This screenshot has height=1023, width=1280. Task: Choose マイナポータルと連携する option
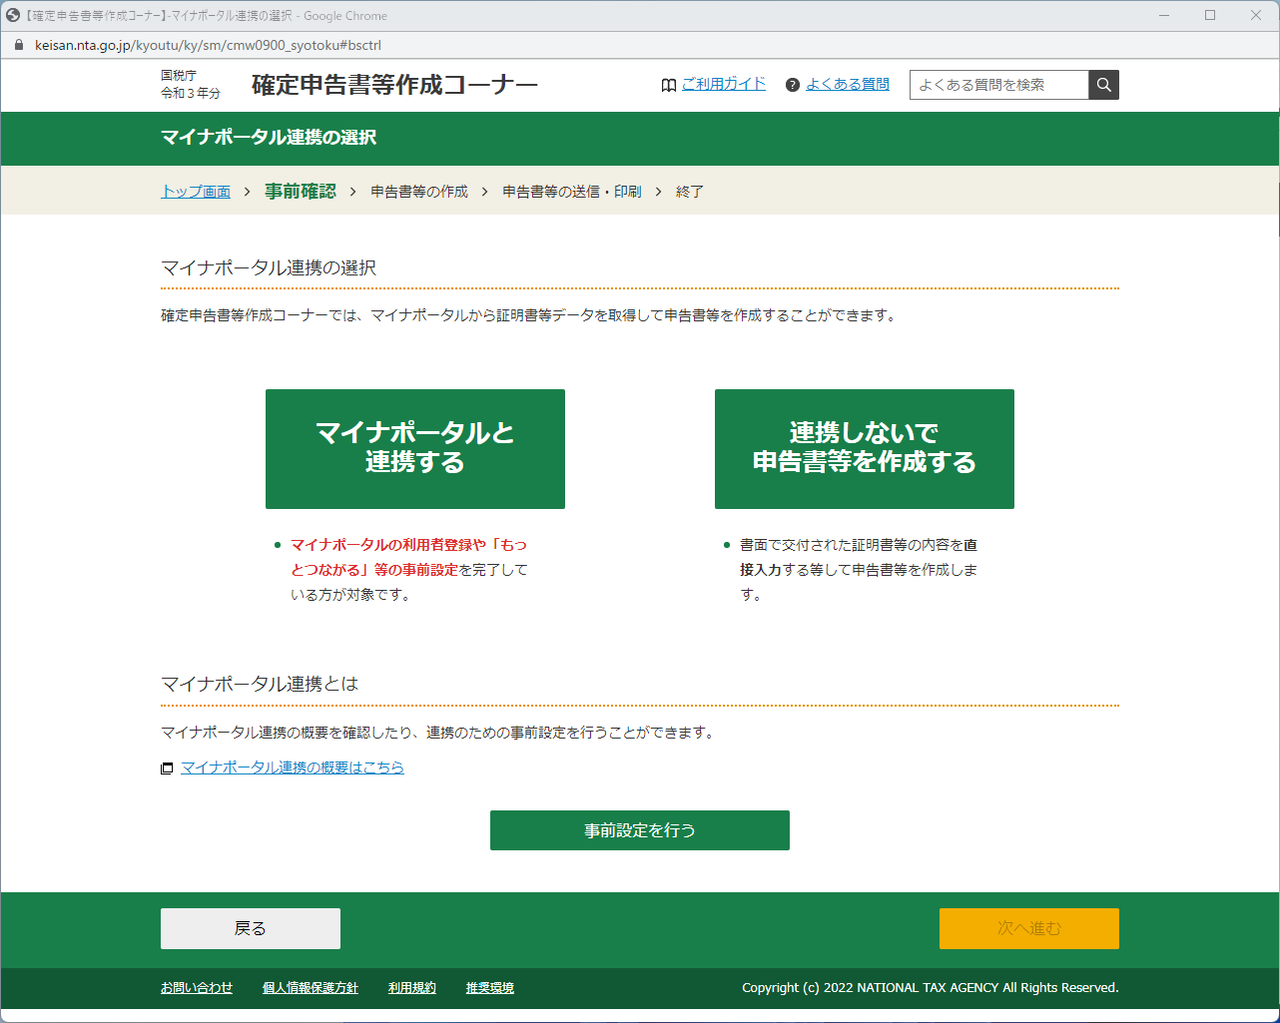(415, 449)
